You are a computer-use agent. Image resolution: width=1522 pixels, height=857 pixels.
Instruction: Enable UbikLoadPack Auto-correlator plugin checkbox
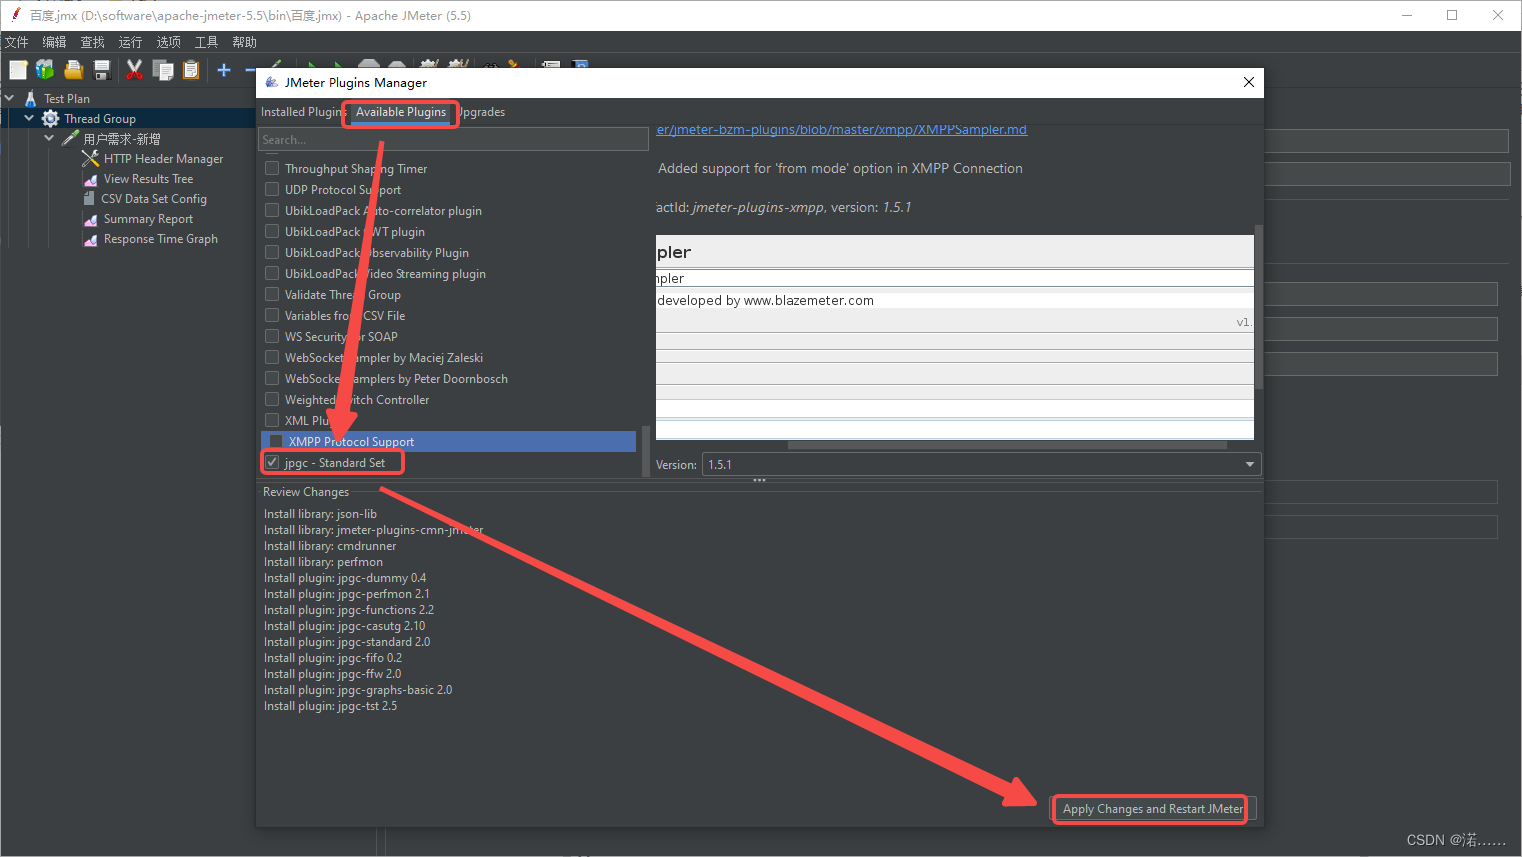[x=272, y=210]
